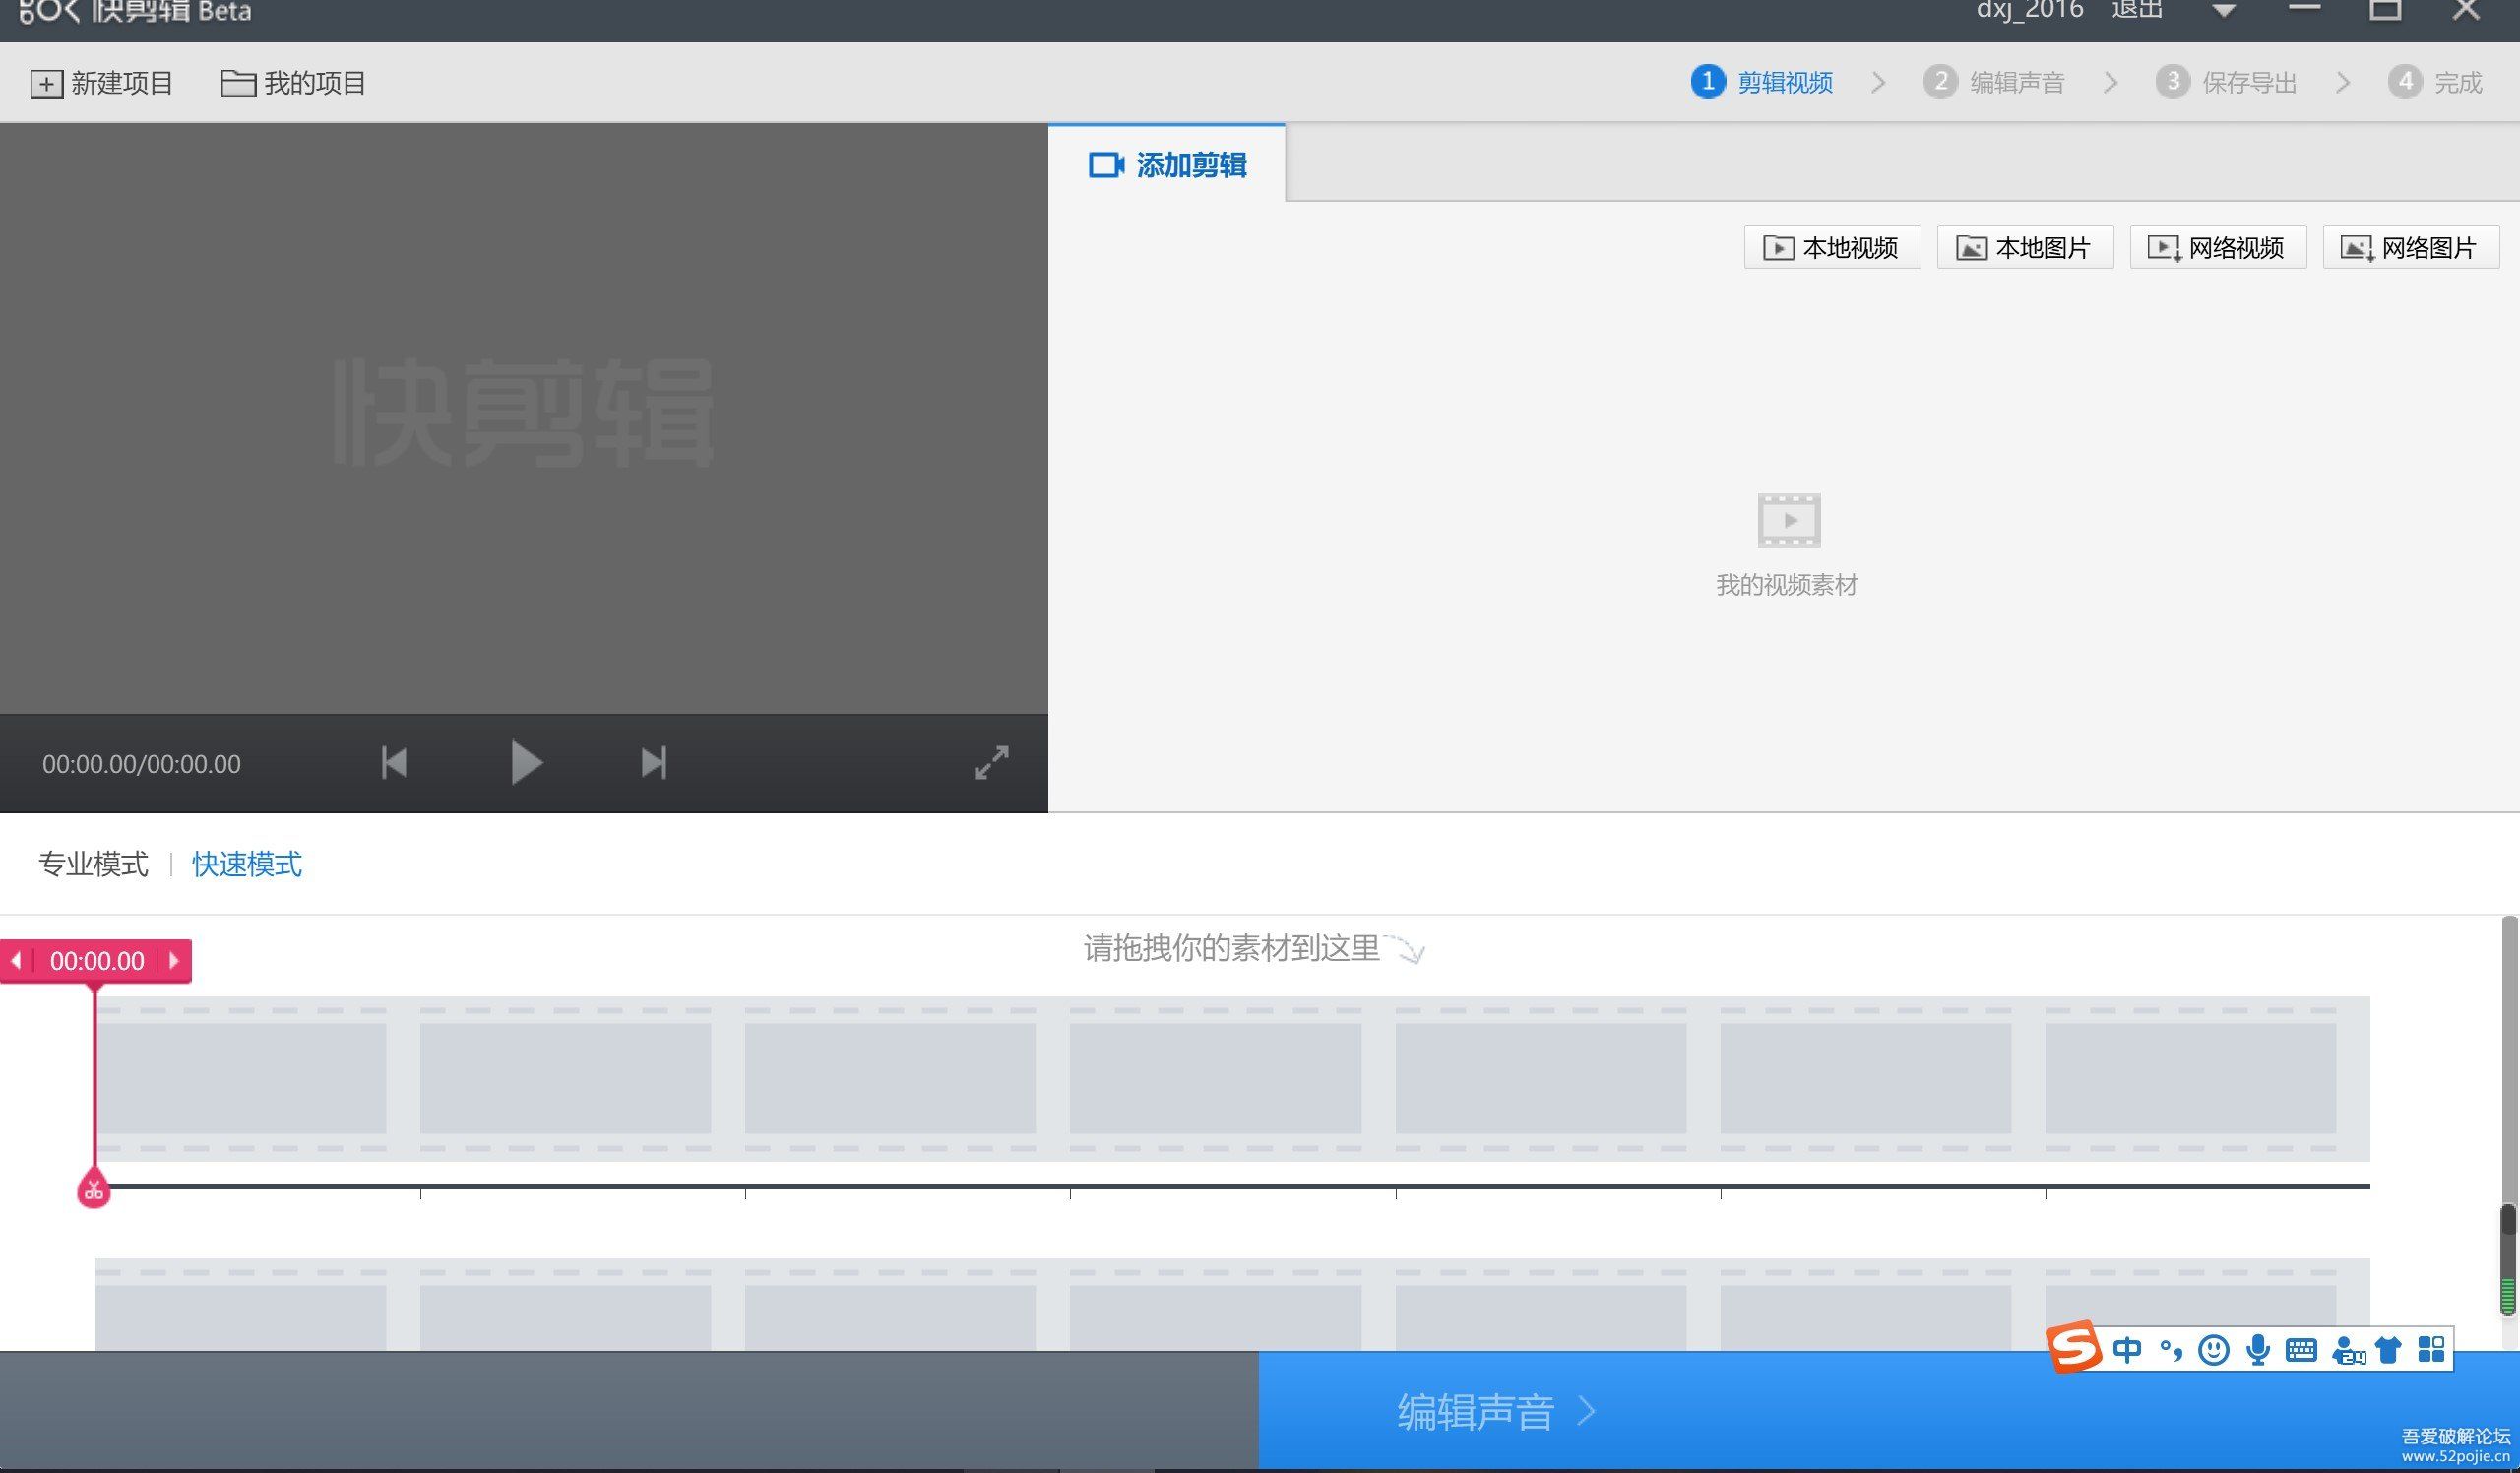Create a new project with 新建项目
Viewport: 2520px width, 1473px height.
[x=102, y=83]
